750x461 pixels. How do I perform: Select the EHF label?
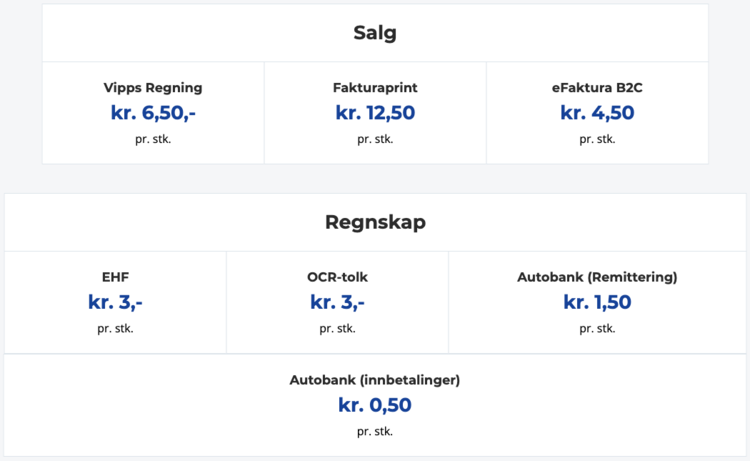[x=115, y=277]
